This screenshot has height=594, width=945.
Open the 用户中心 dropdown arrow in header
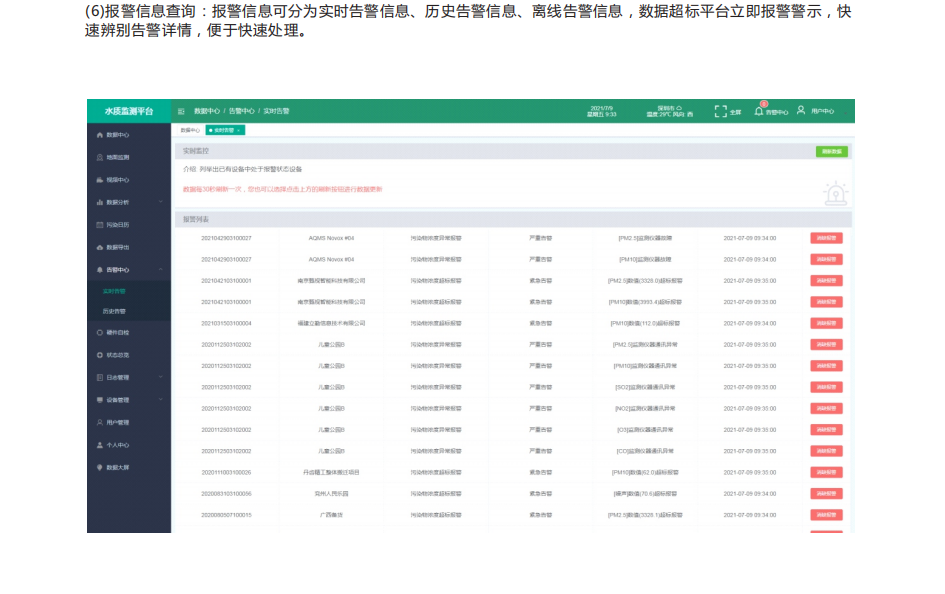click(844, 112)
